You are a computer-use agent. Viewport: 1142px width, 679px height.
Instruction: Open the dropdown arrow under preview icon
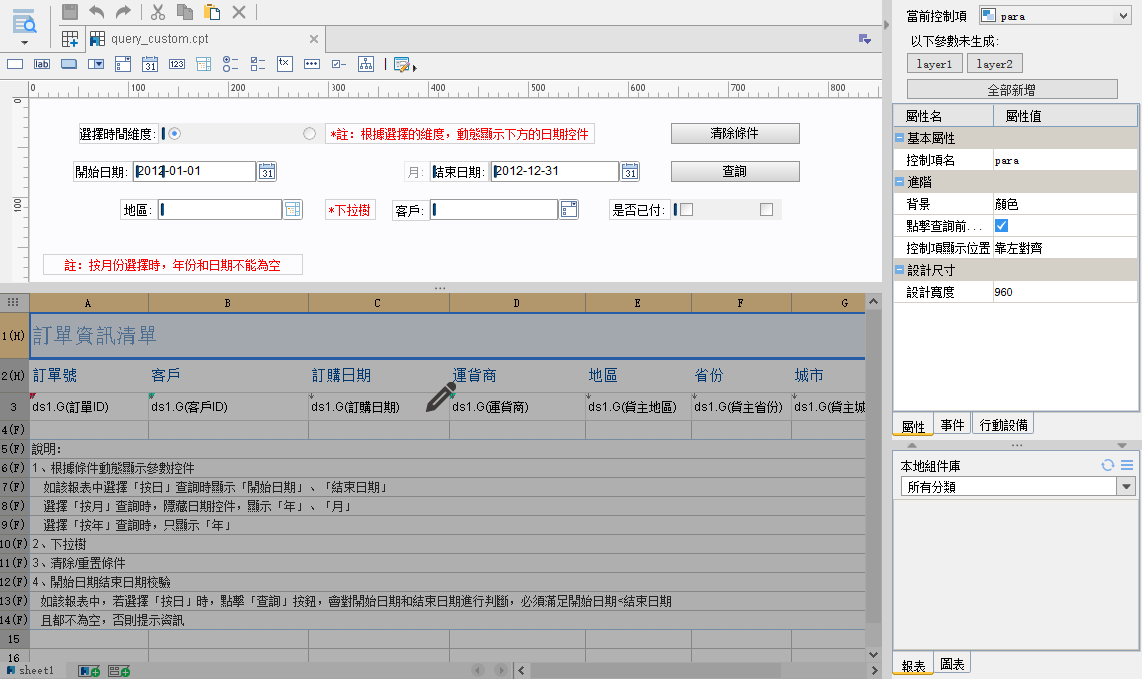pyautogui.click(x=24, y=43)
